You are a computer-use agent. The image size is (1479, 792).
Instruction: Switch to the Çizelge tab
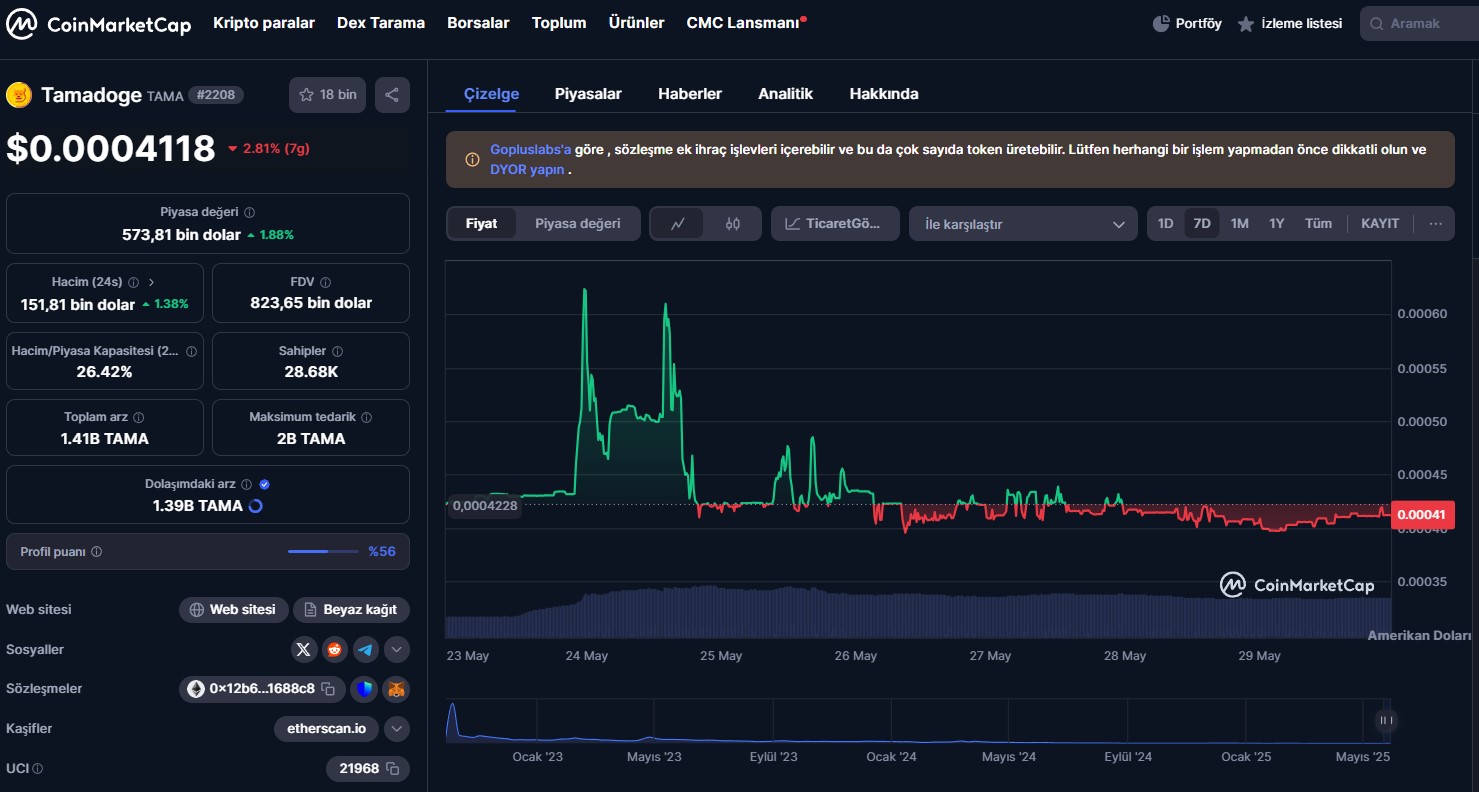[x=492, y=94]
